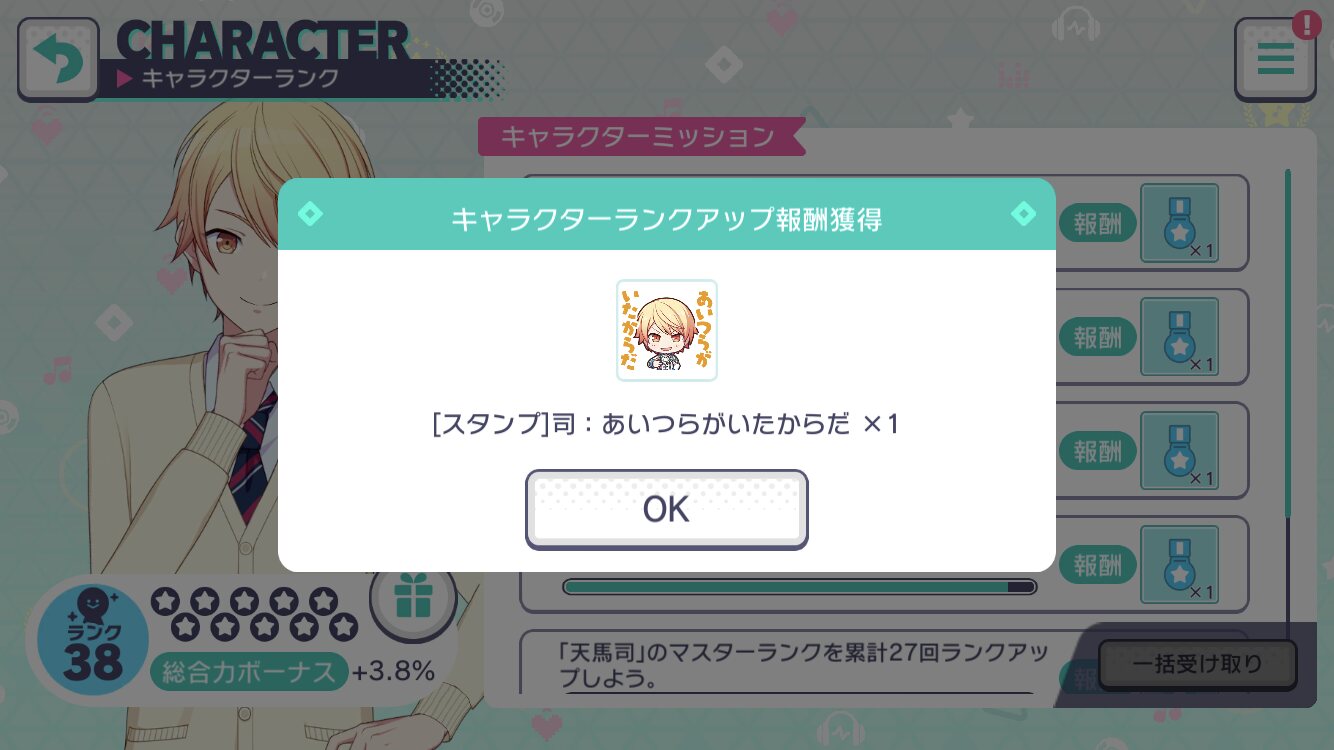Tap the first mission's medal reward icon
1334x750 pixels.
(1180, 223)
